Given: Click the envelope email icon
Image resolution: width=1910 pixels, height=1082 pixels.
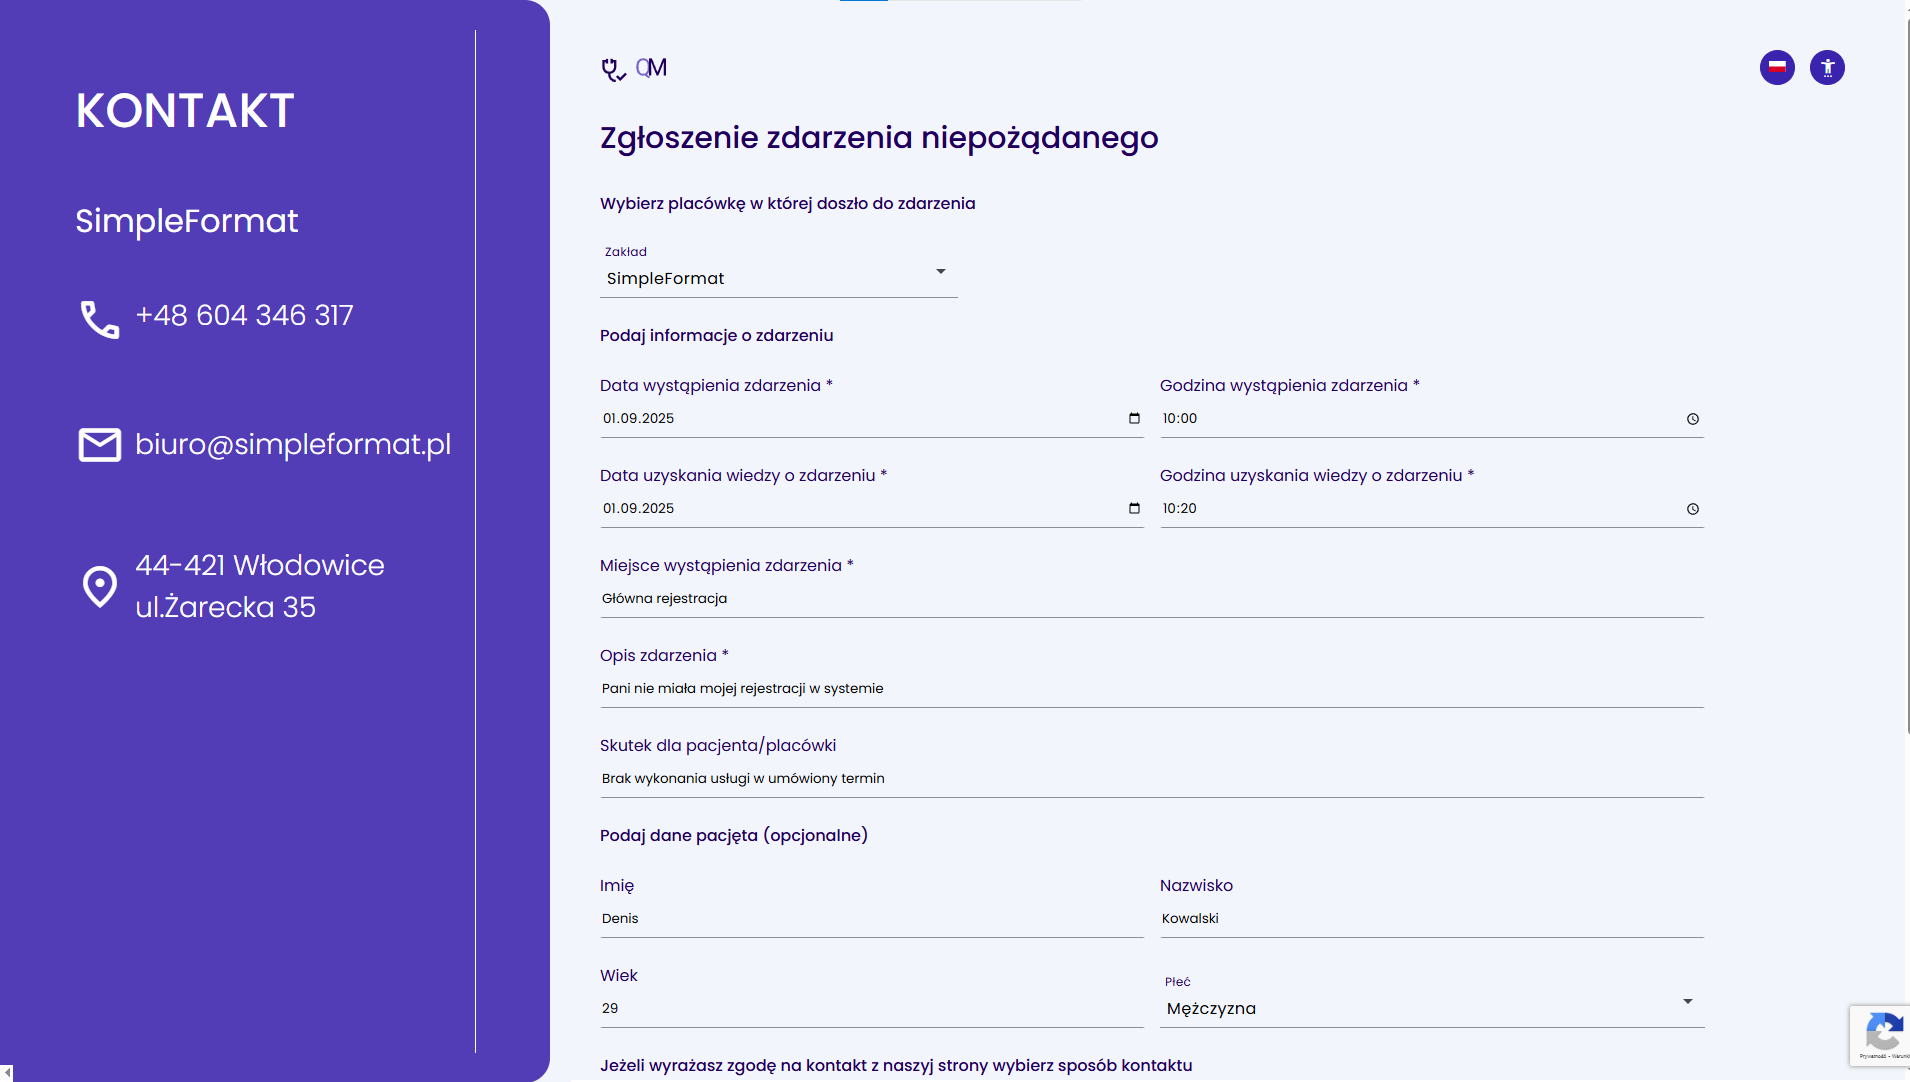Looking at the screenshot, I should coord(100,445).
